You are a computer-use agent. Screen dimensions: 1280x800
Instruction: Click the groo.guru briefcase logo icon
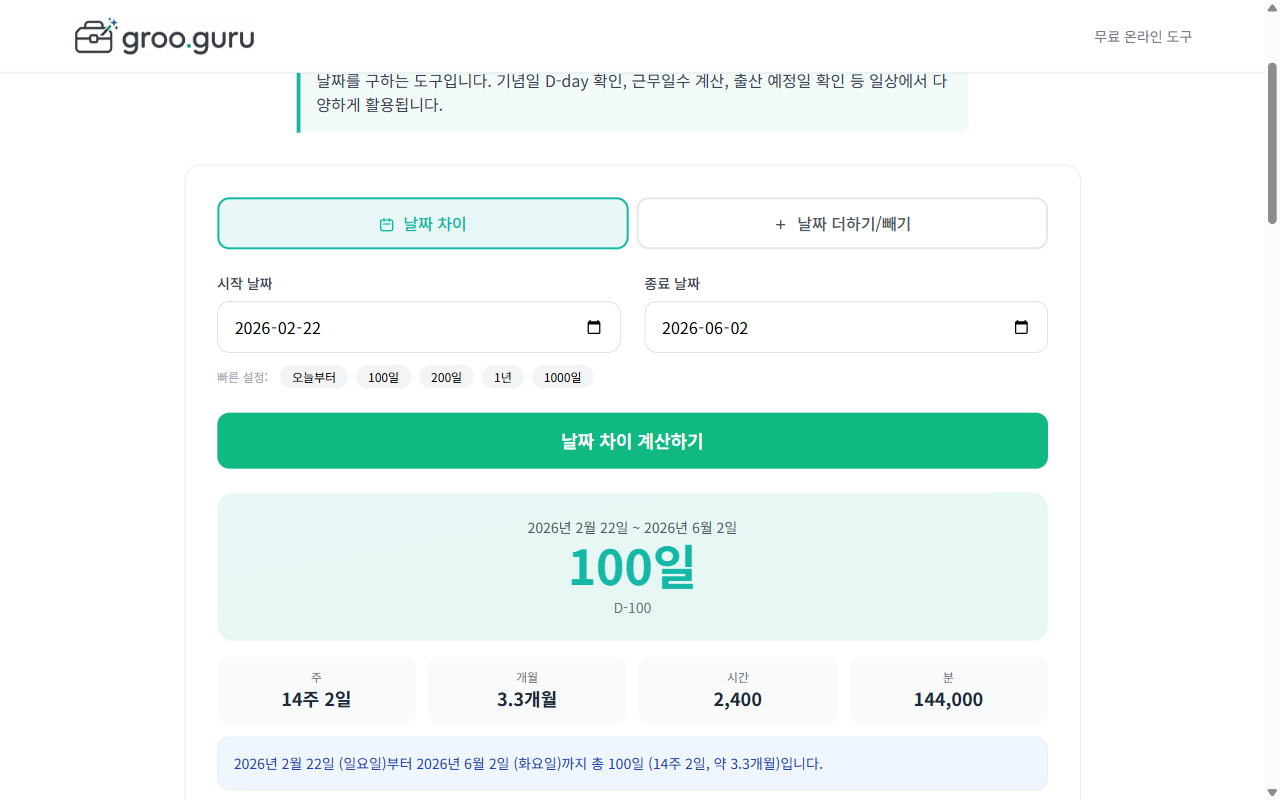tap(95, 36)
